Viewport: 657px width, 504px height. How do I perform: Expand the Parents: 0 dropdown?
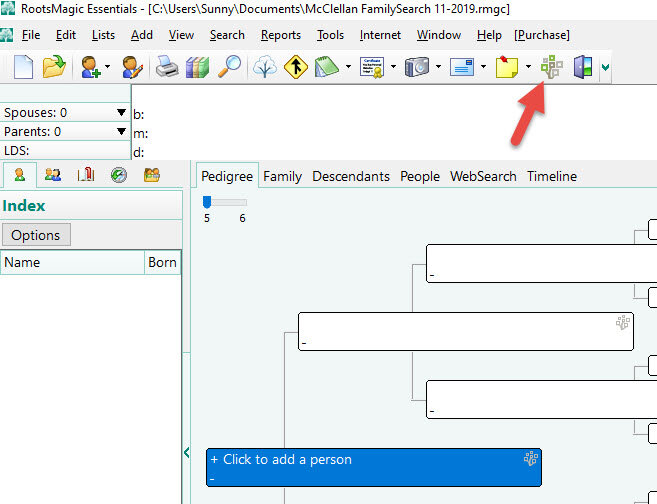click(121, 132)
